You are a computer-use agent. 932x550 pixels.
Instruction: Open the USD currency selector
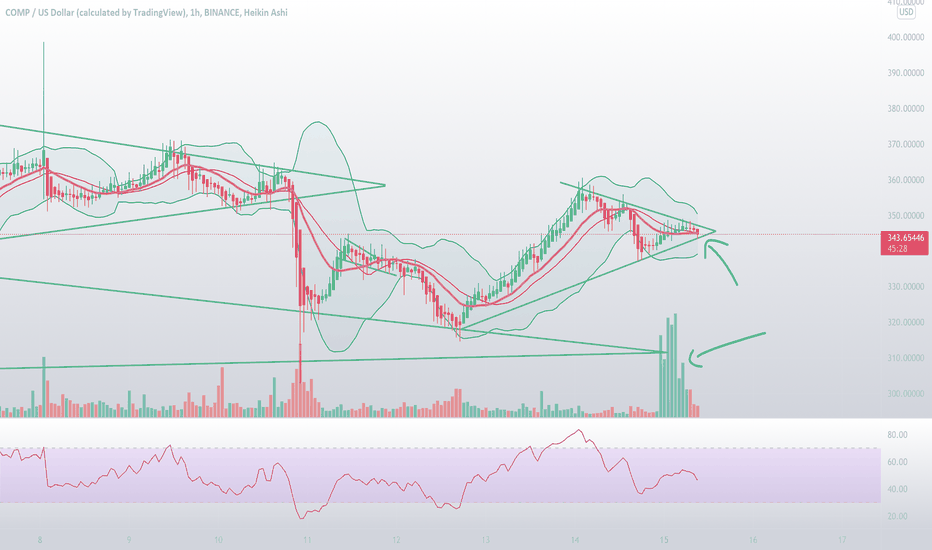(x=906, y=12)
